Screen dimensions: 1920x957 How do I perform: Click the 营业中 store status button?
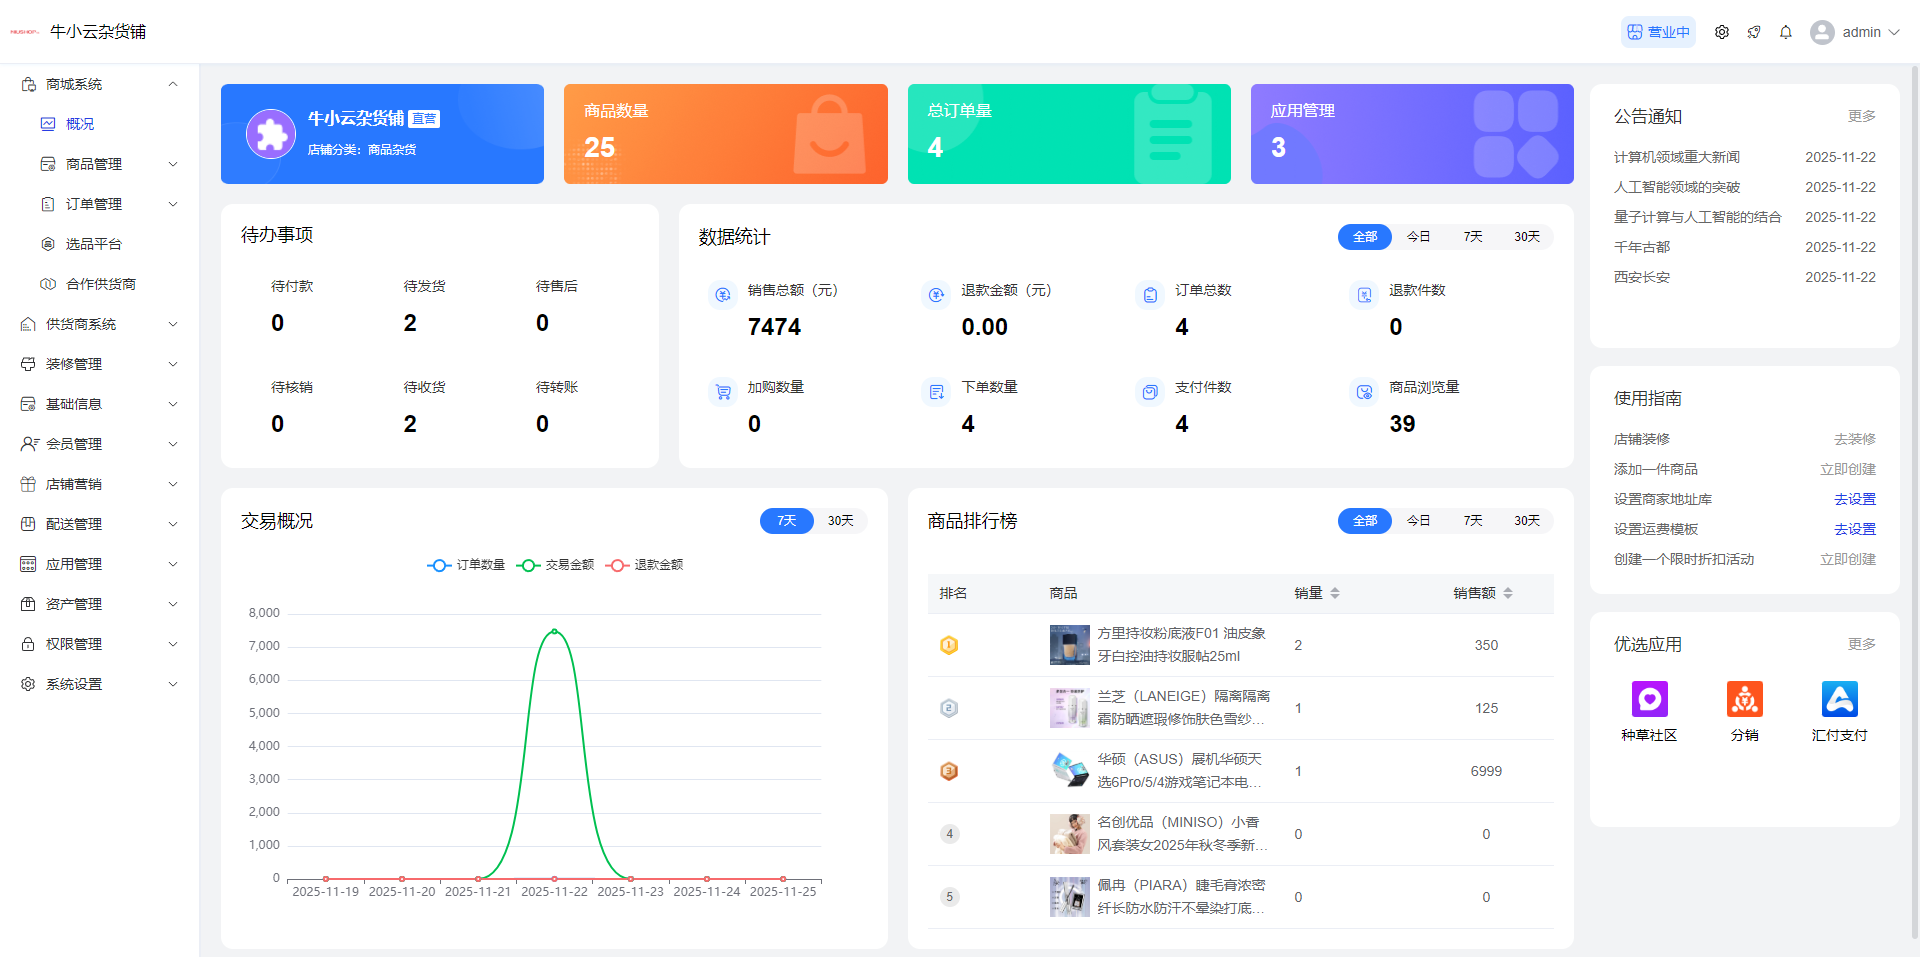click(x=1657, y=32)
